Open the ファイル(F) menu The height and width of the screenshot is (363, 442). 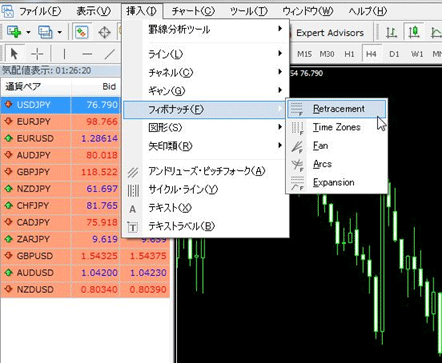tap(40, 11)
